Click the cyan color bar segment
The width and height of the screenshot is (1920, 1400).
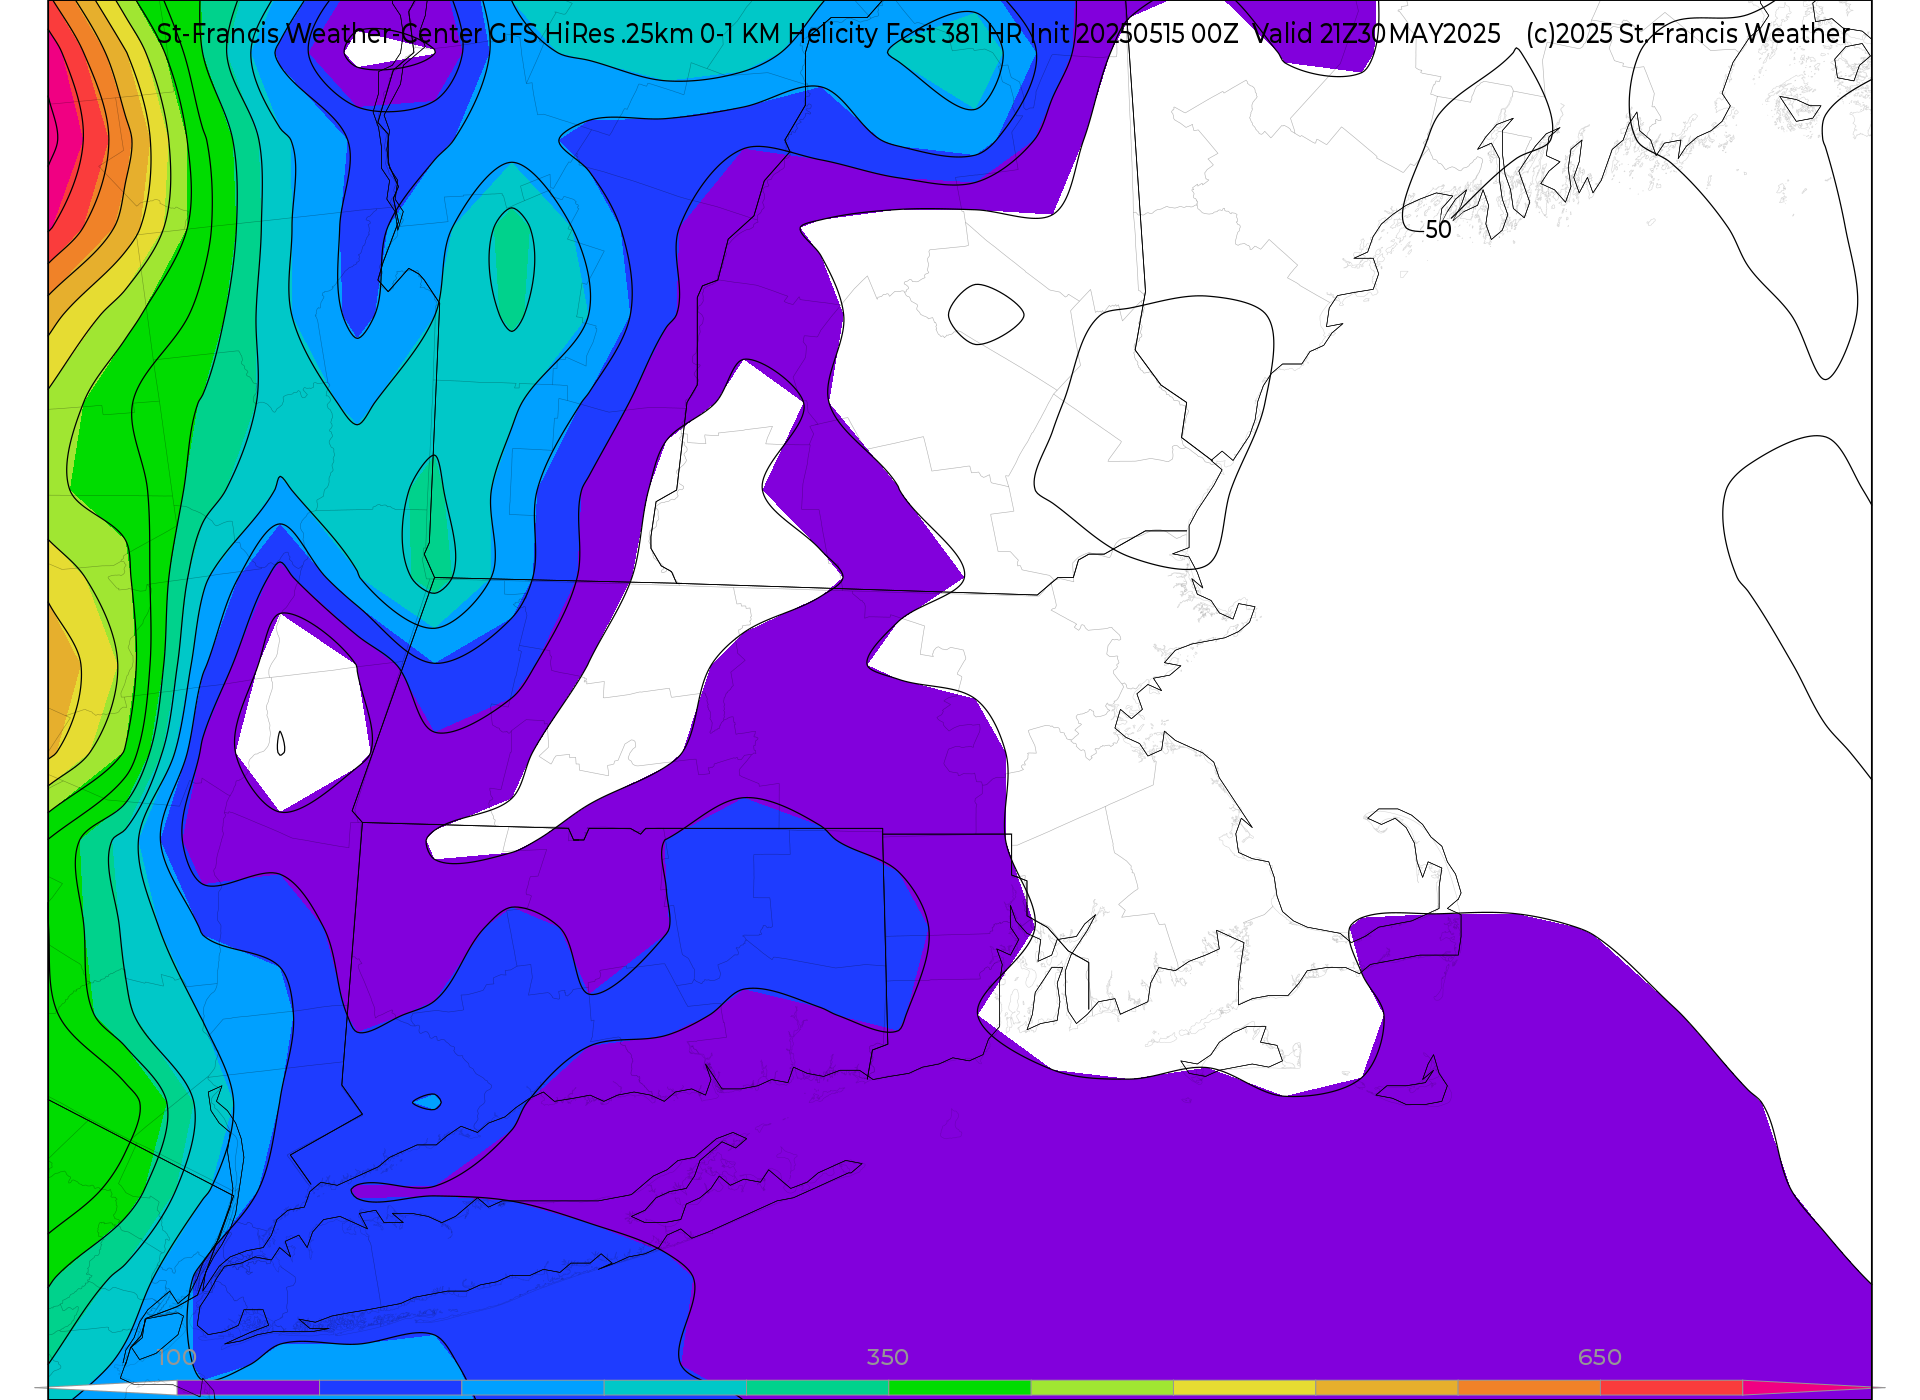pos(675,1388)
